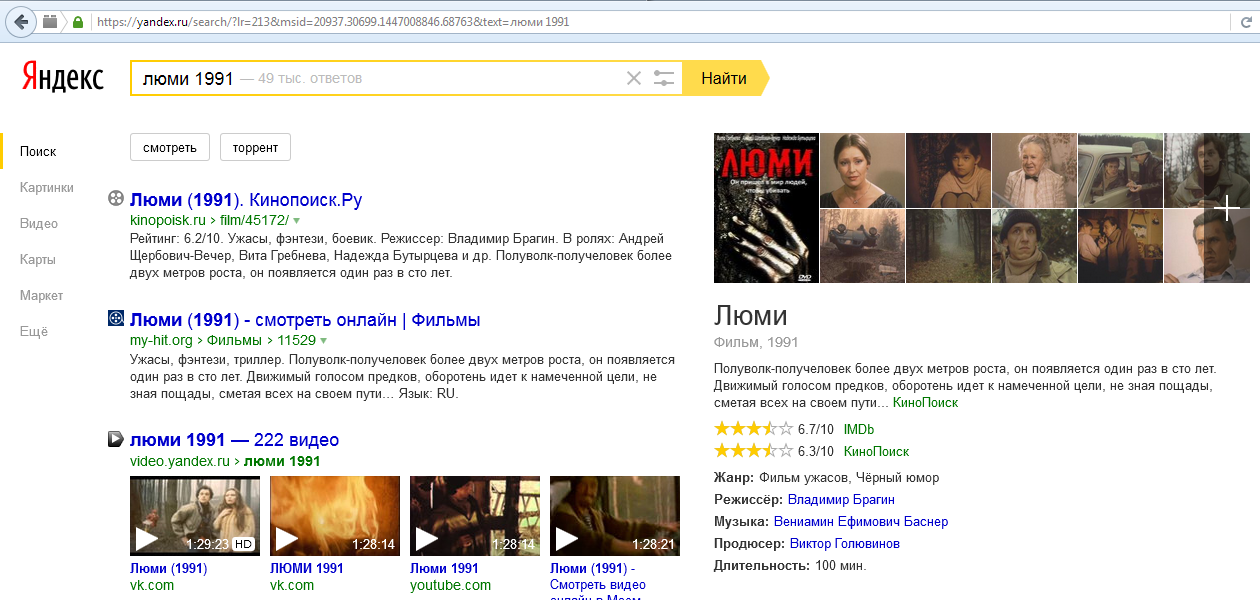The width and height of the screenshot is (1260, 600).
Task: Play the fourth video thumbnail 1:28:21
Action: coord(615,515)
